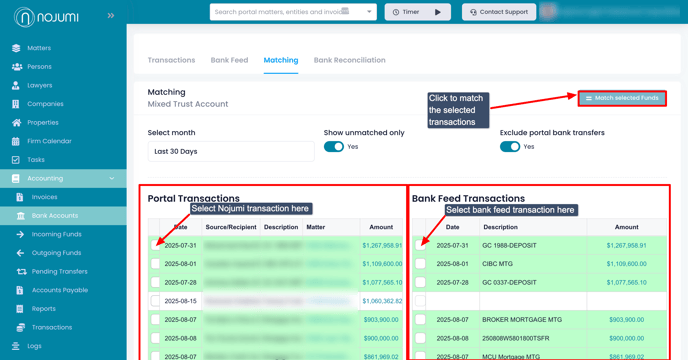Image resolution: width=688 pixels, height=360 pixels.
Task: Click the Nojumi logo
Action: (x=46, y=17)
